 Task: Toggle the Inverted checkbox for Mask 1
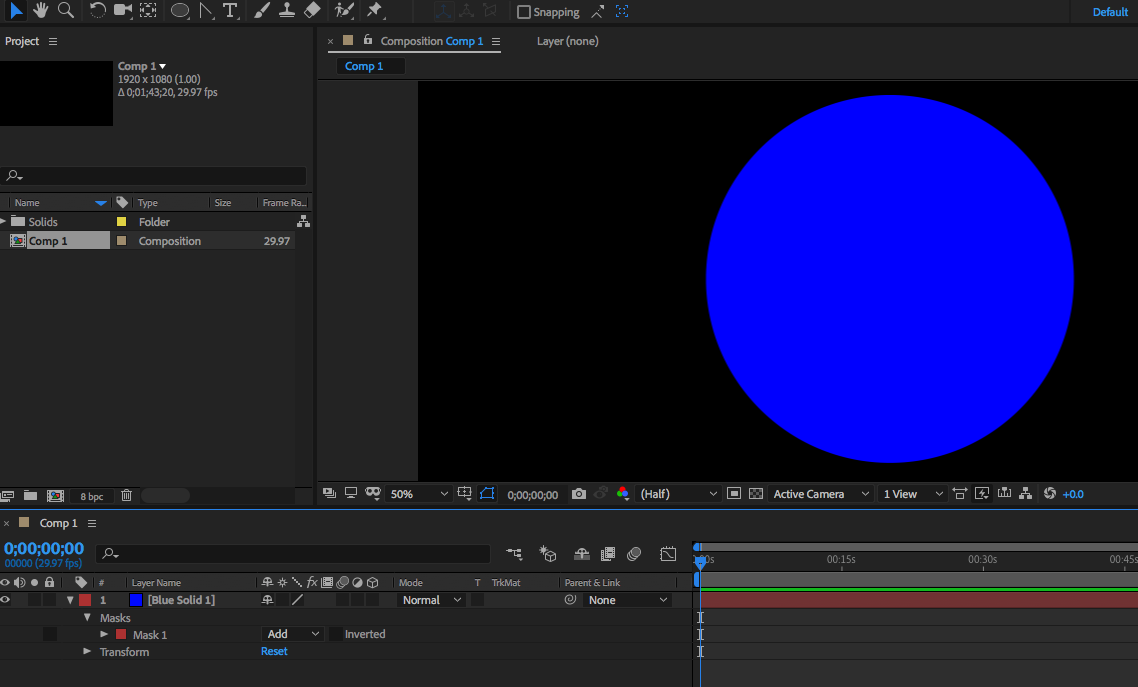(336, 634)
